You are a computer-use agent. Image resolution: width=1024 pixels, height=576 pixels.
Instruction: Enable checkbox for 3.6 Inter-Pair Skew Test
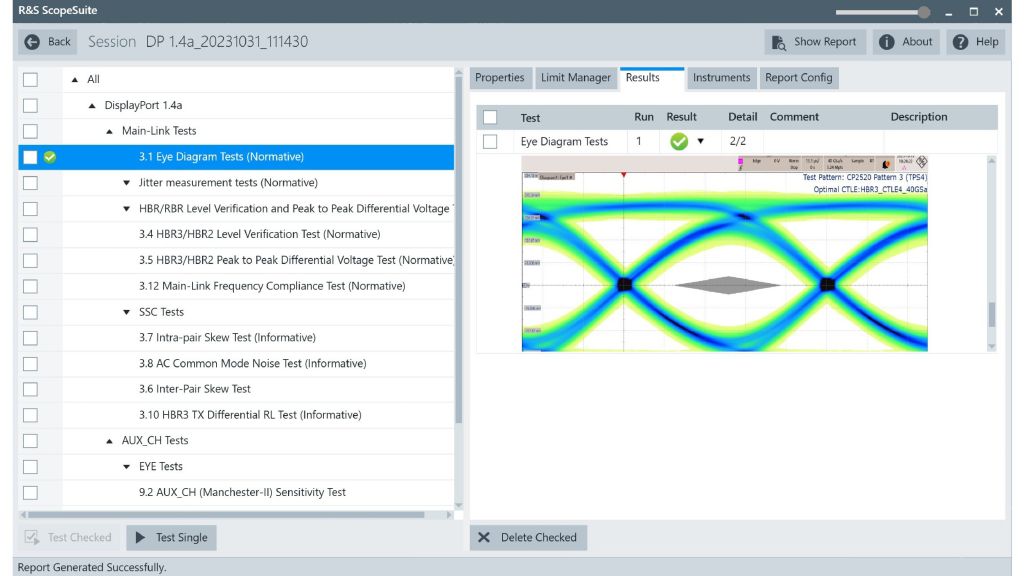[30, 389]
